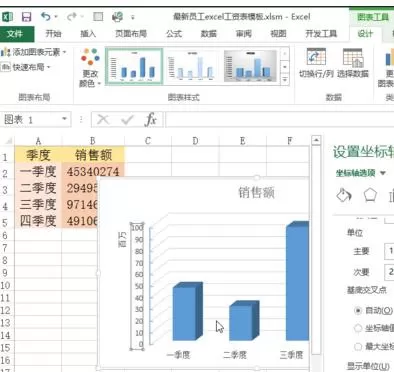394x372 pixels.
Task: Open the 页面布局 ribbon tab
Action: pyautogui.click(x=131, y=34)
